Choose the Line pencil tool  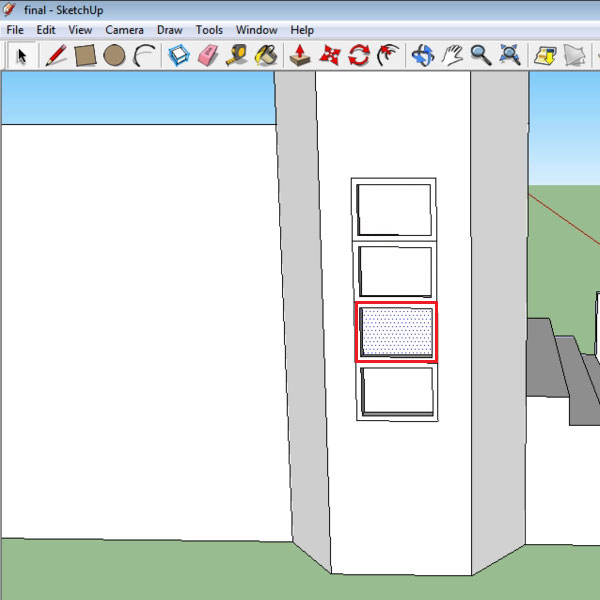click(56, 55)
